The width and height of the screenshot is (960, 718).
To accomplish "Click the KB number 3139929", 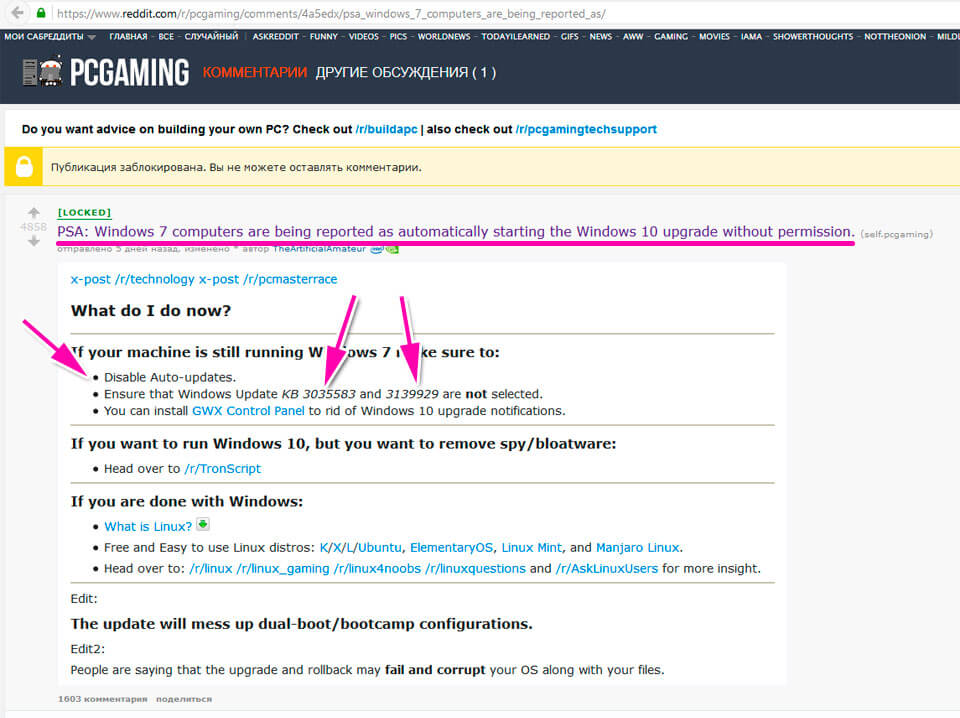I will [x=412, y=394].
